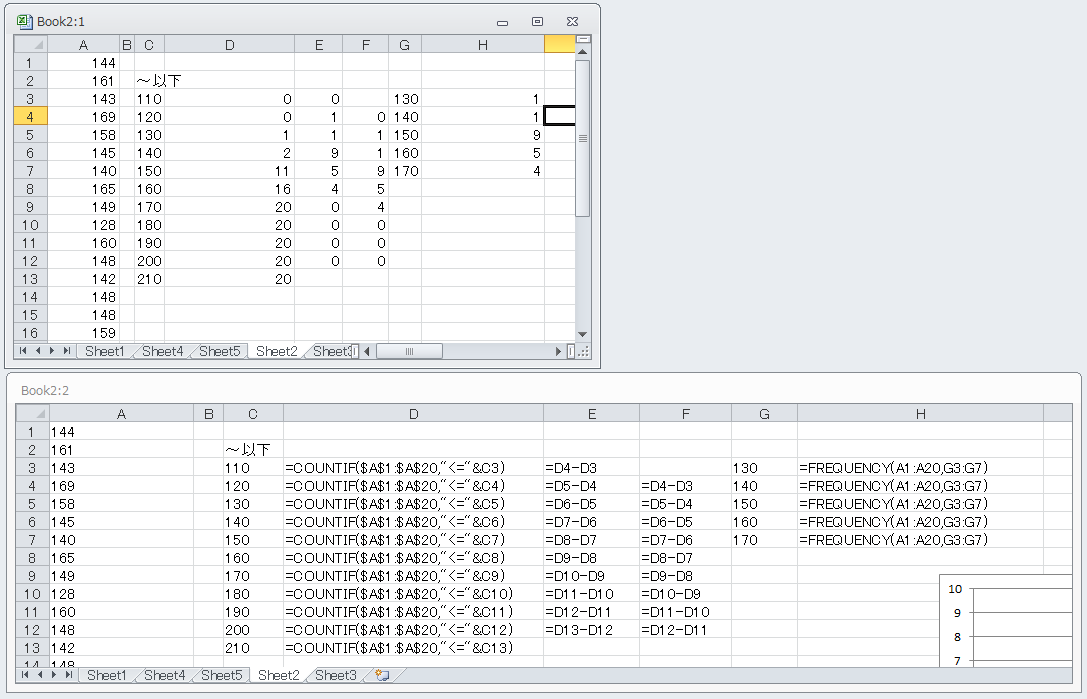The image size is (1087, 699).
Task: Show next sheet tab in Book2:2 window
Action: click(x=54, y=676)
